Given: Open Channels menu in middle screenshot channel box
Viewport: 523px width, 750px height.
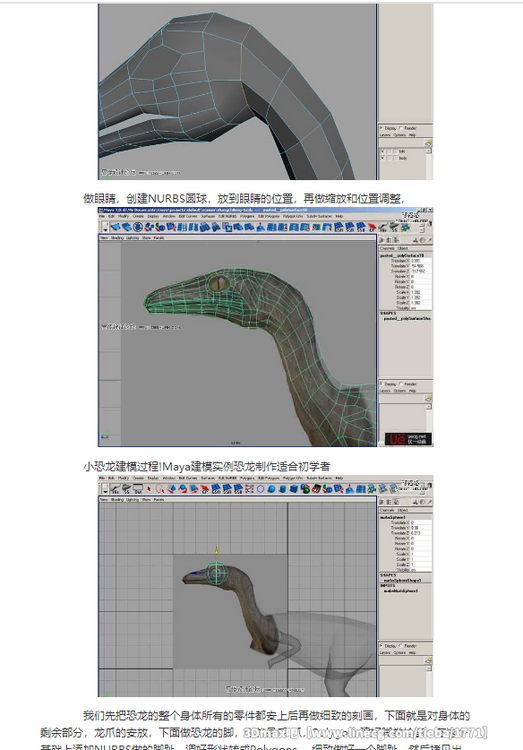Looking at the screenshot, I should coord(387,248).
